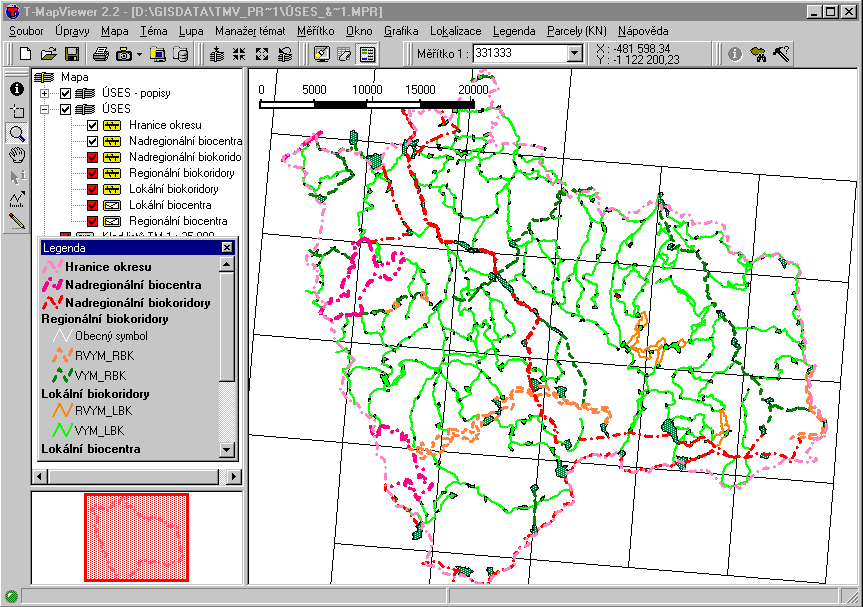Screen dimensions: 863x607
Task: Select the rectangle selection tool
Action: pyautogui.click(x=17, y=112)
